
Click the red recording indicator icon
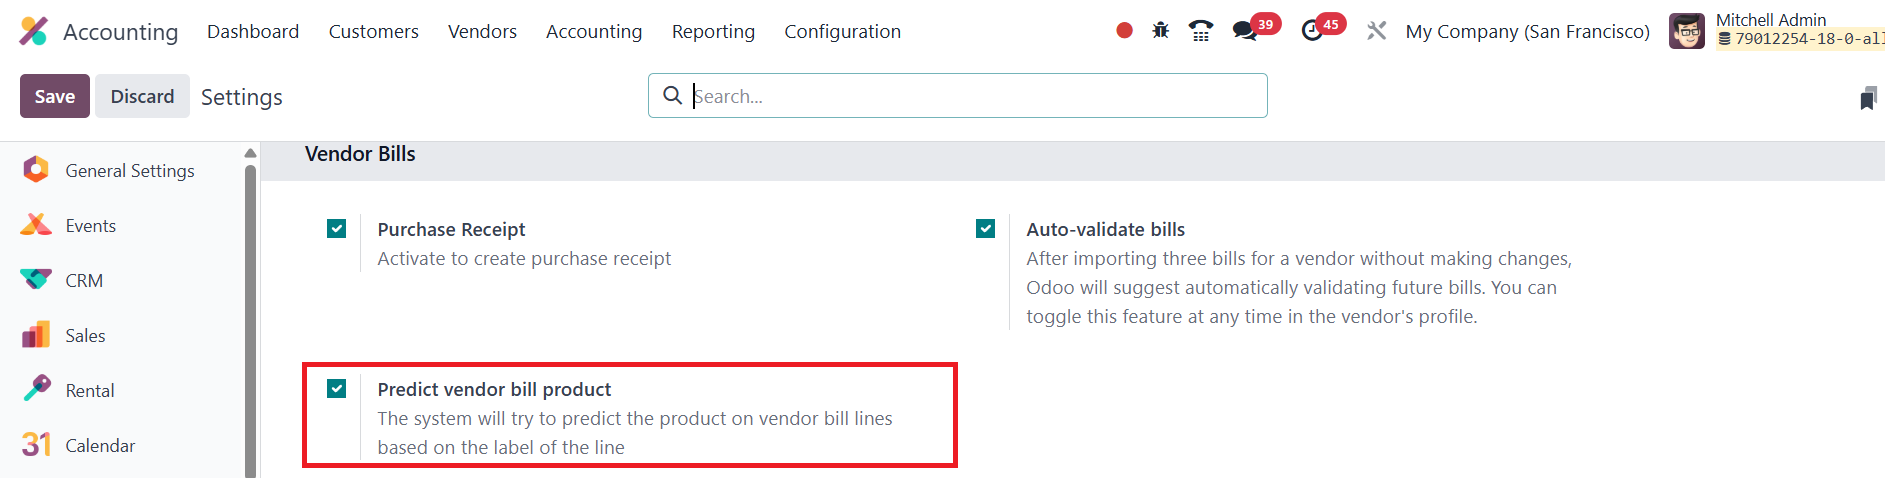coord(1124,31)
